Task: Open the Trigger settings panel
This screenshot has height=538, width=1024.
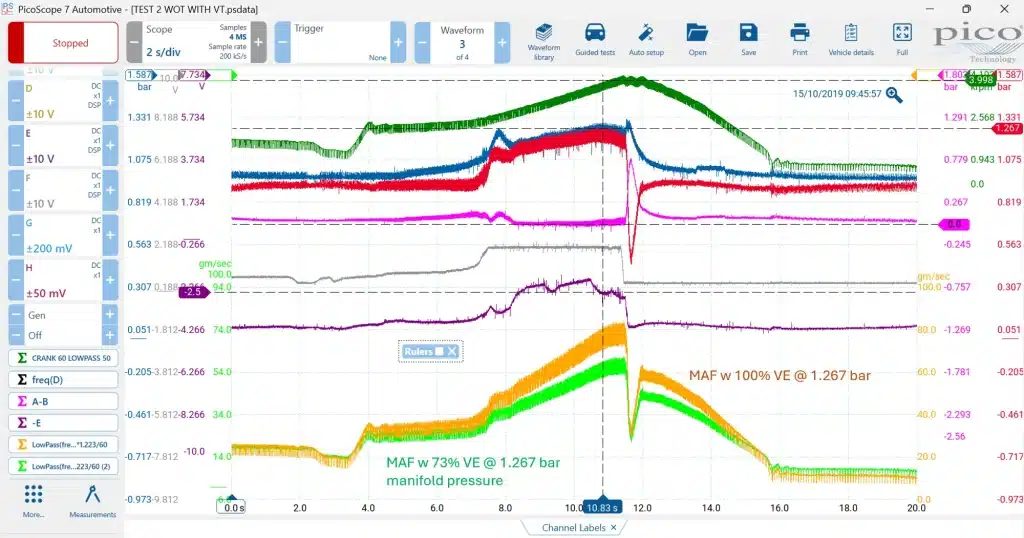Action: pyautogui.click(x=340, y=42)
